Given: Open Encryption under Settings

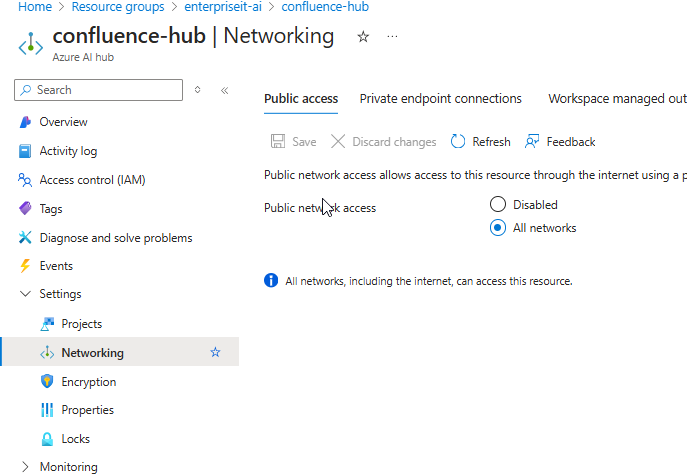Looking at the screenshot, I should [x=89, y=382].
